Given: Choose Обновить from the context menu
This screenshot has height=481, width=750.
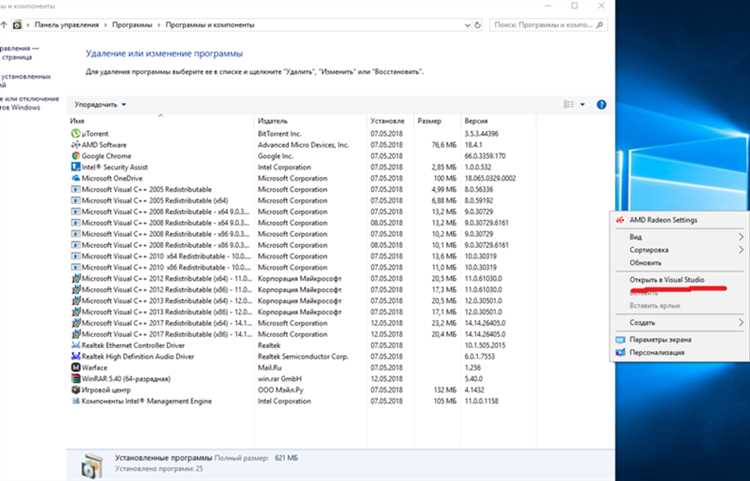Looking at the screenshot, I should point(645,262).
